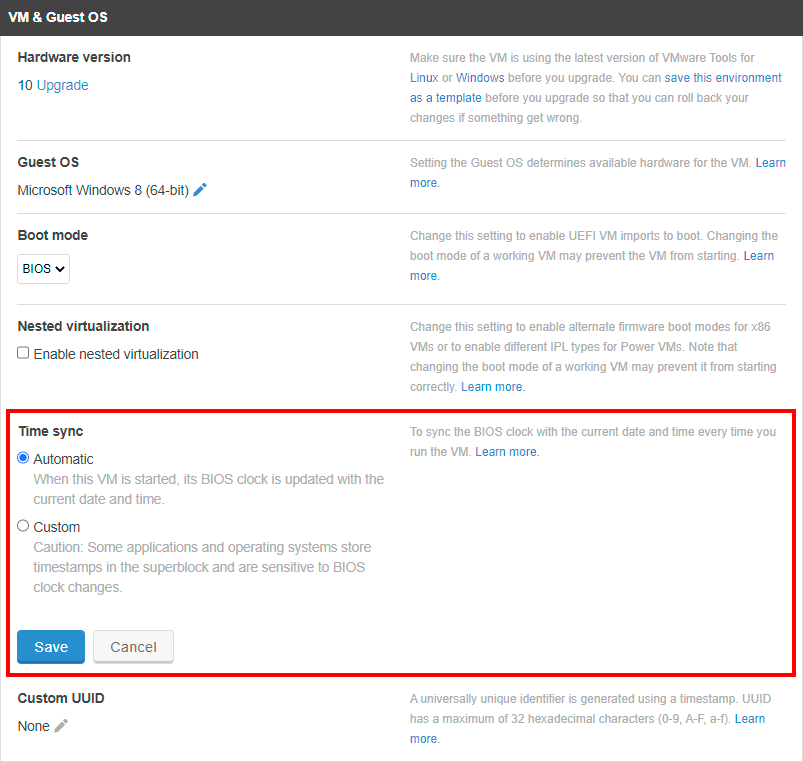This screenshot has width=803, height=762.
Task: Open the BIOS boot mode dropdown
Action: point(44,269)
